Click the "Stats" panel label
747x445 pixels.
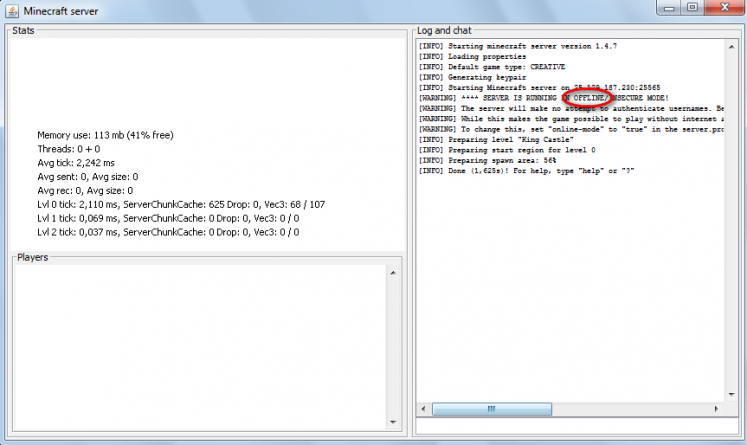click(23, 30)
